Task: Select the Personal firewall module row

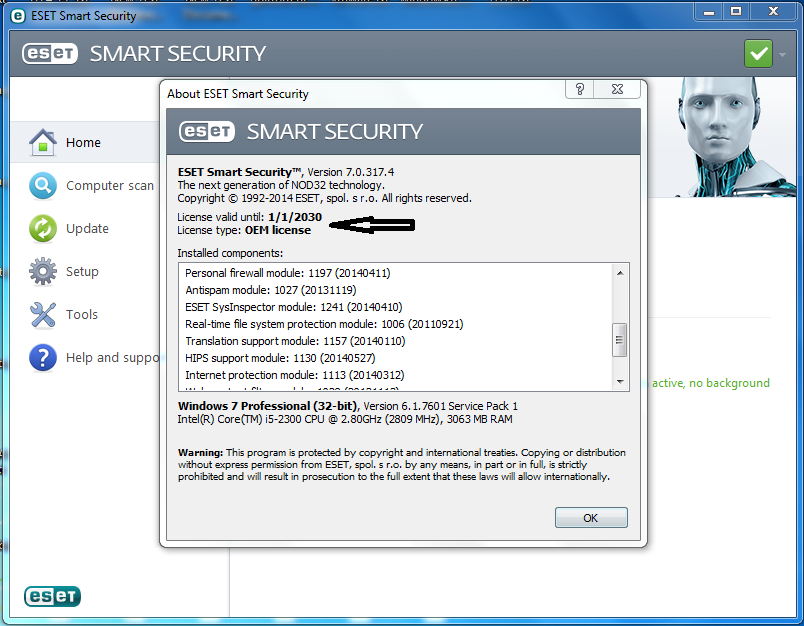Action: point(288,273)
